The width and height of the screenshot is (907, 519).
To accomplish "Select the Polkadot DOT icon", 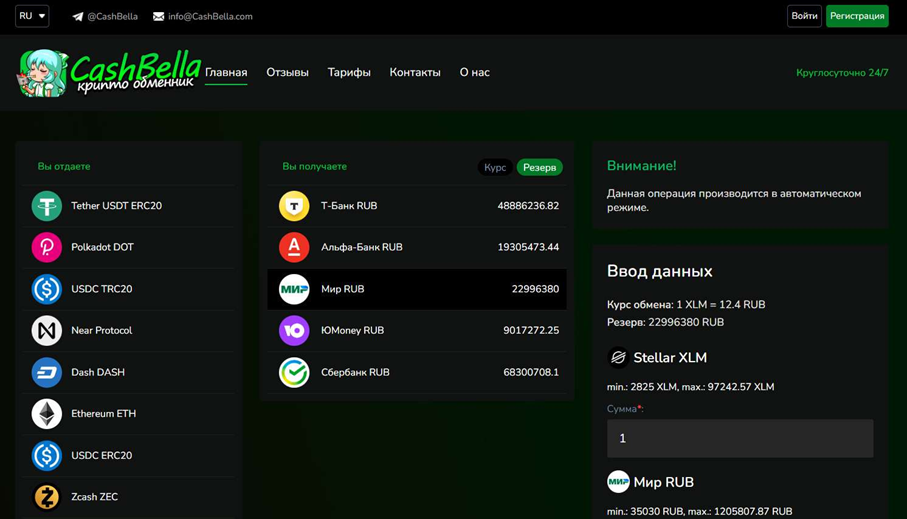I will pyautogui.click(x=46, y=247).
